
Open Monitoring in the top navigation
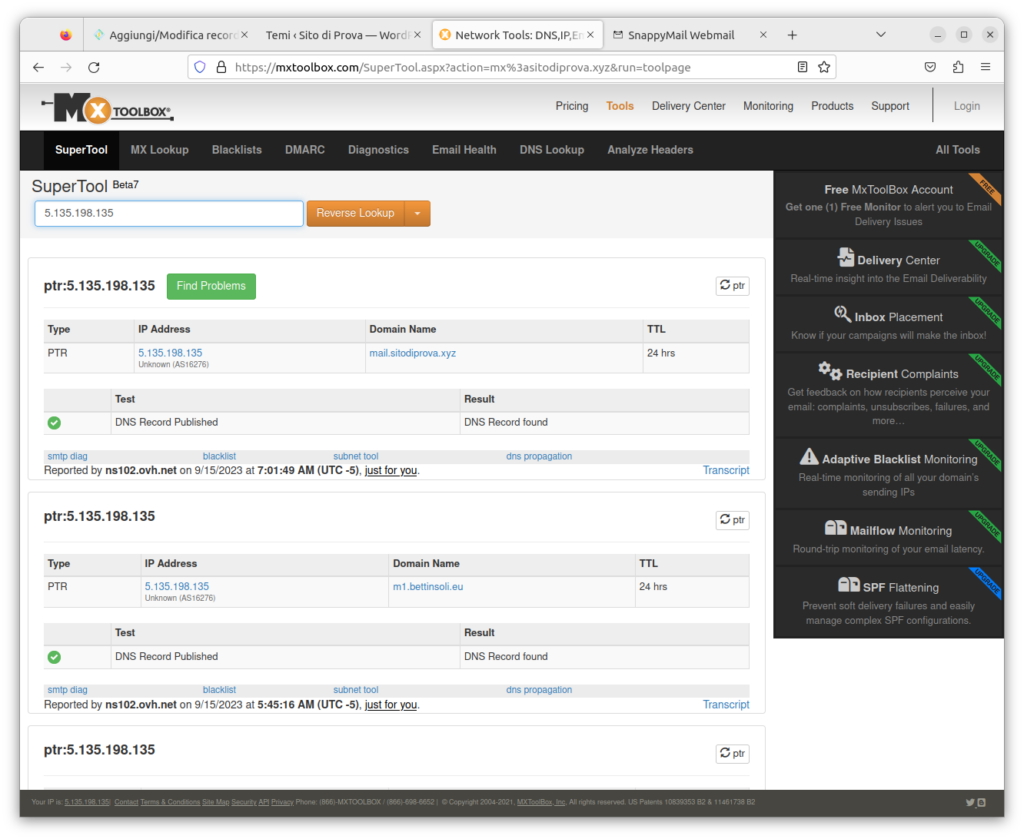point(768,106)
